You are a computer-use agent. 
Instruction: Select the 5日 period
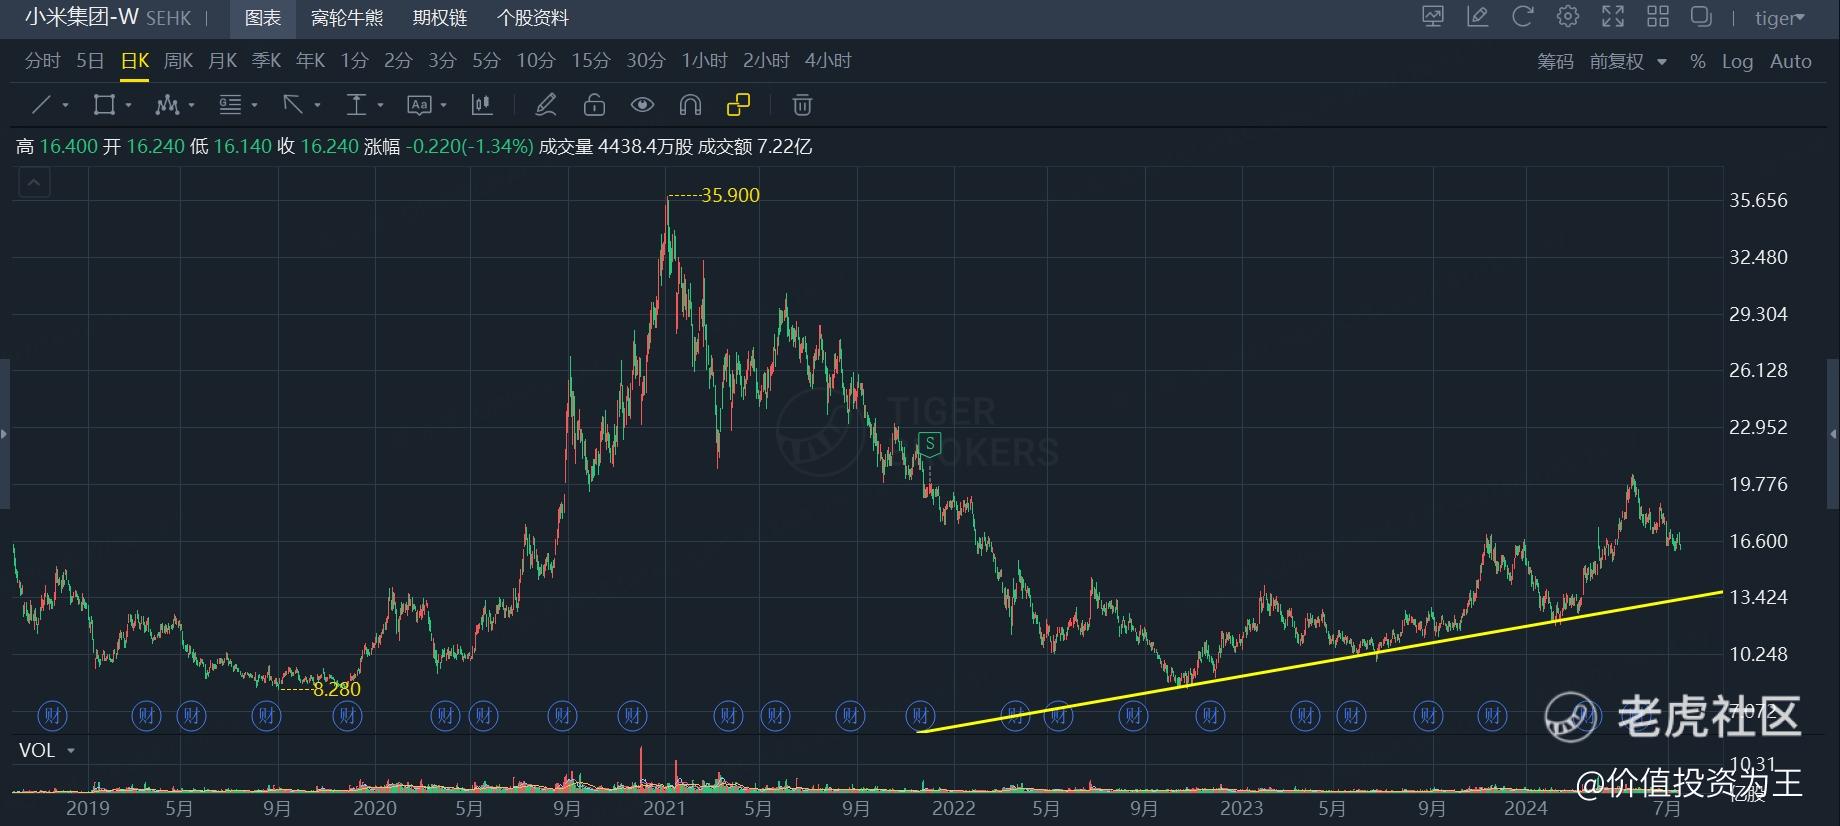(90, 61)
